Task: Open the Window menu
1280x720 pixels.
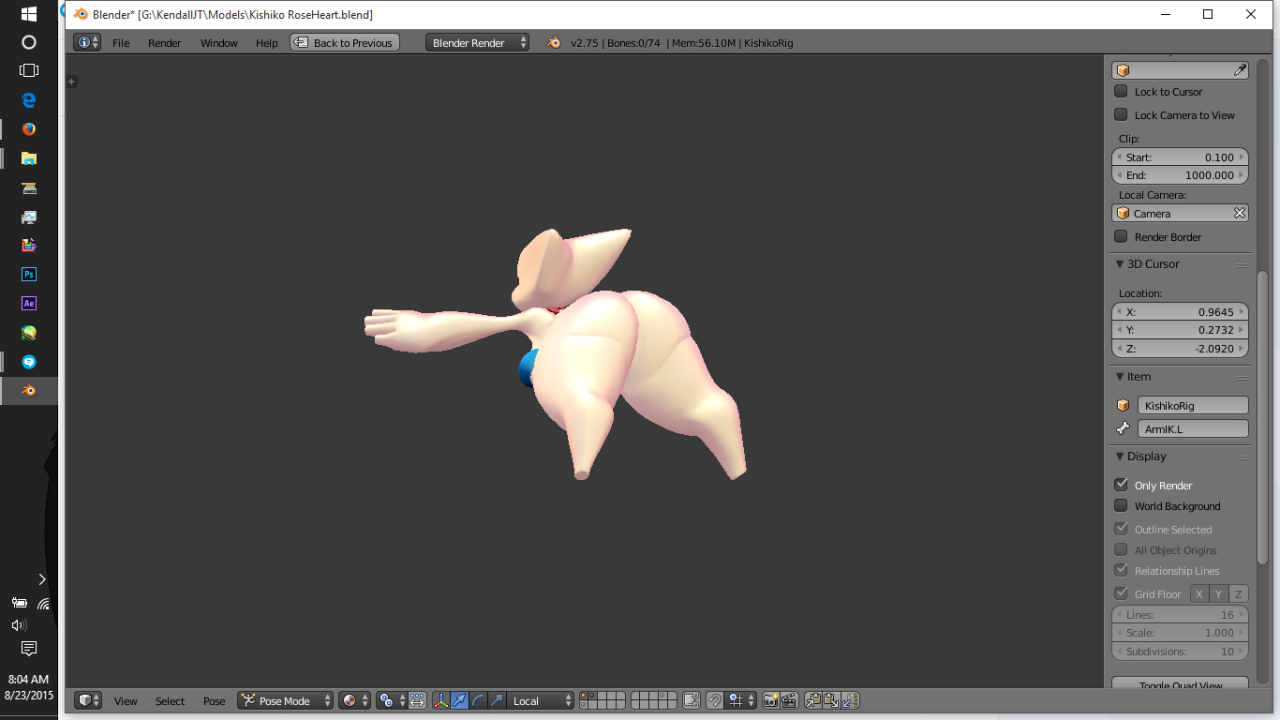Action: coord(219,43)
